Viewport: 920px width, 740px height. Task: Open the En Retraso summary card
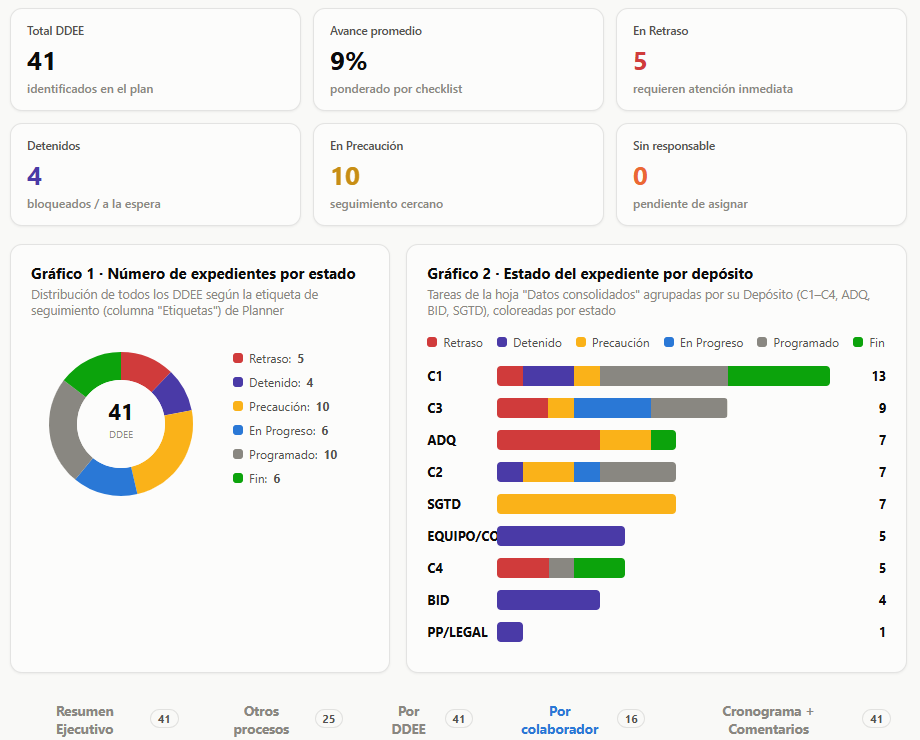(761, 59)
